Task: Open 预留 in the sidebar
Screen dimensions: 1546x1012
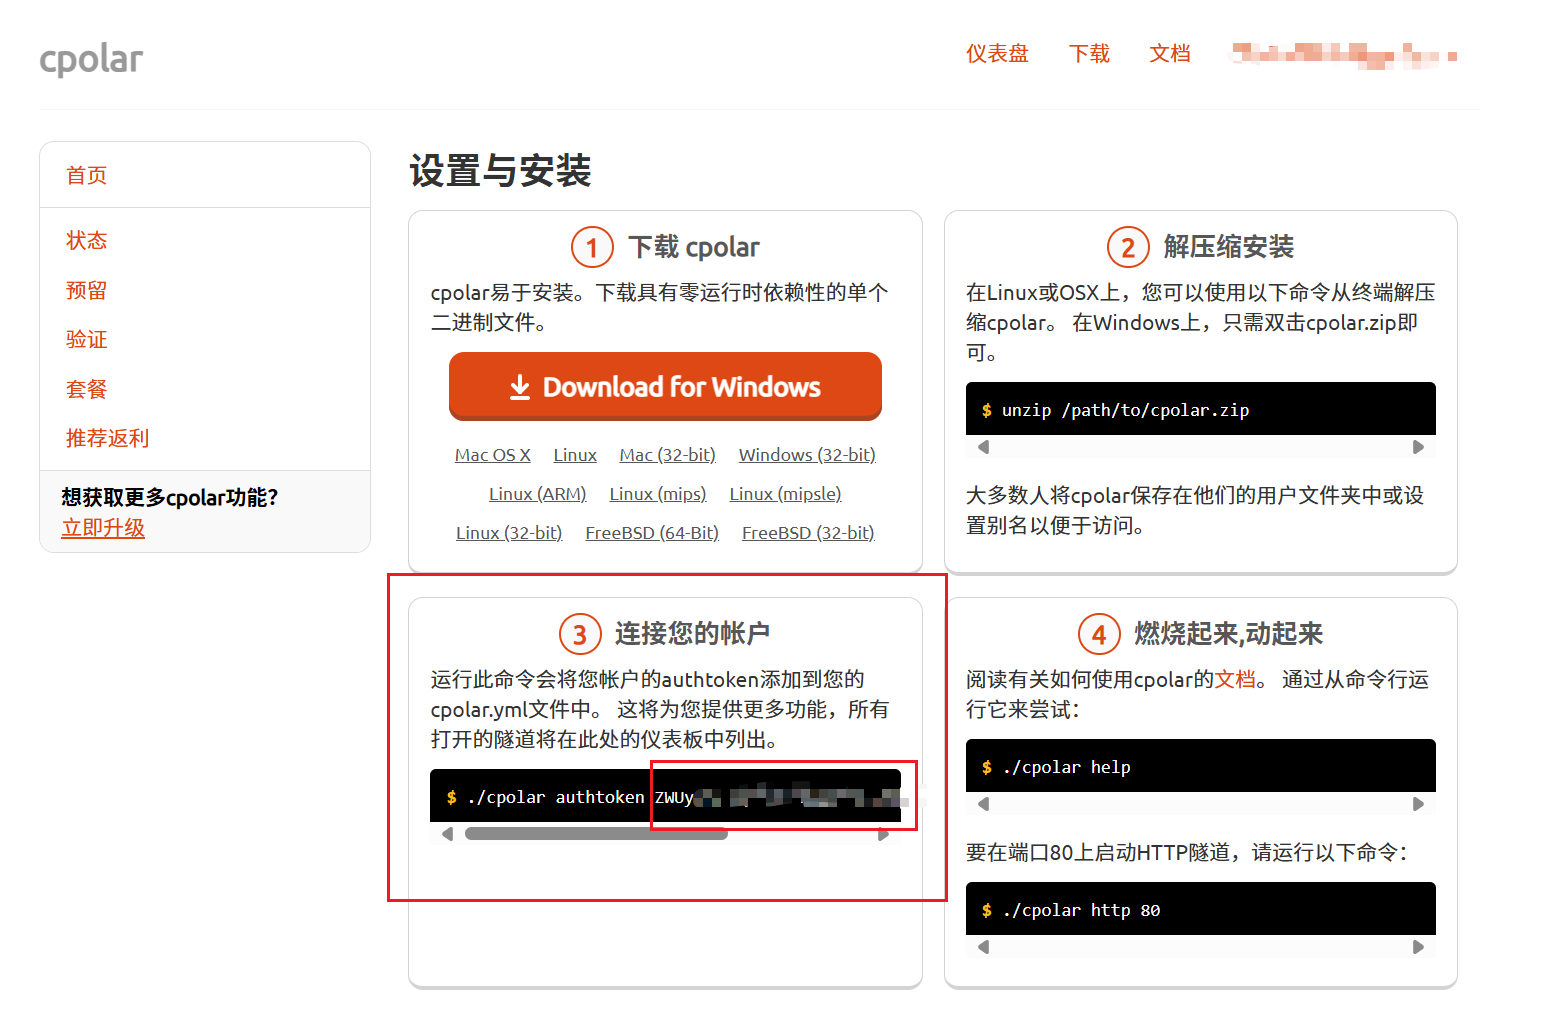Action: click(86, 291)
